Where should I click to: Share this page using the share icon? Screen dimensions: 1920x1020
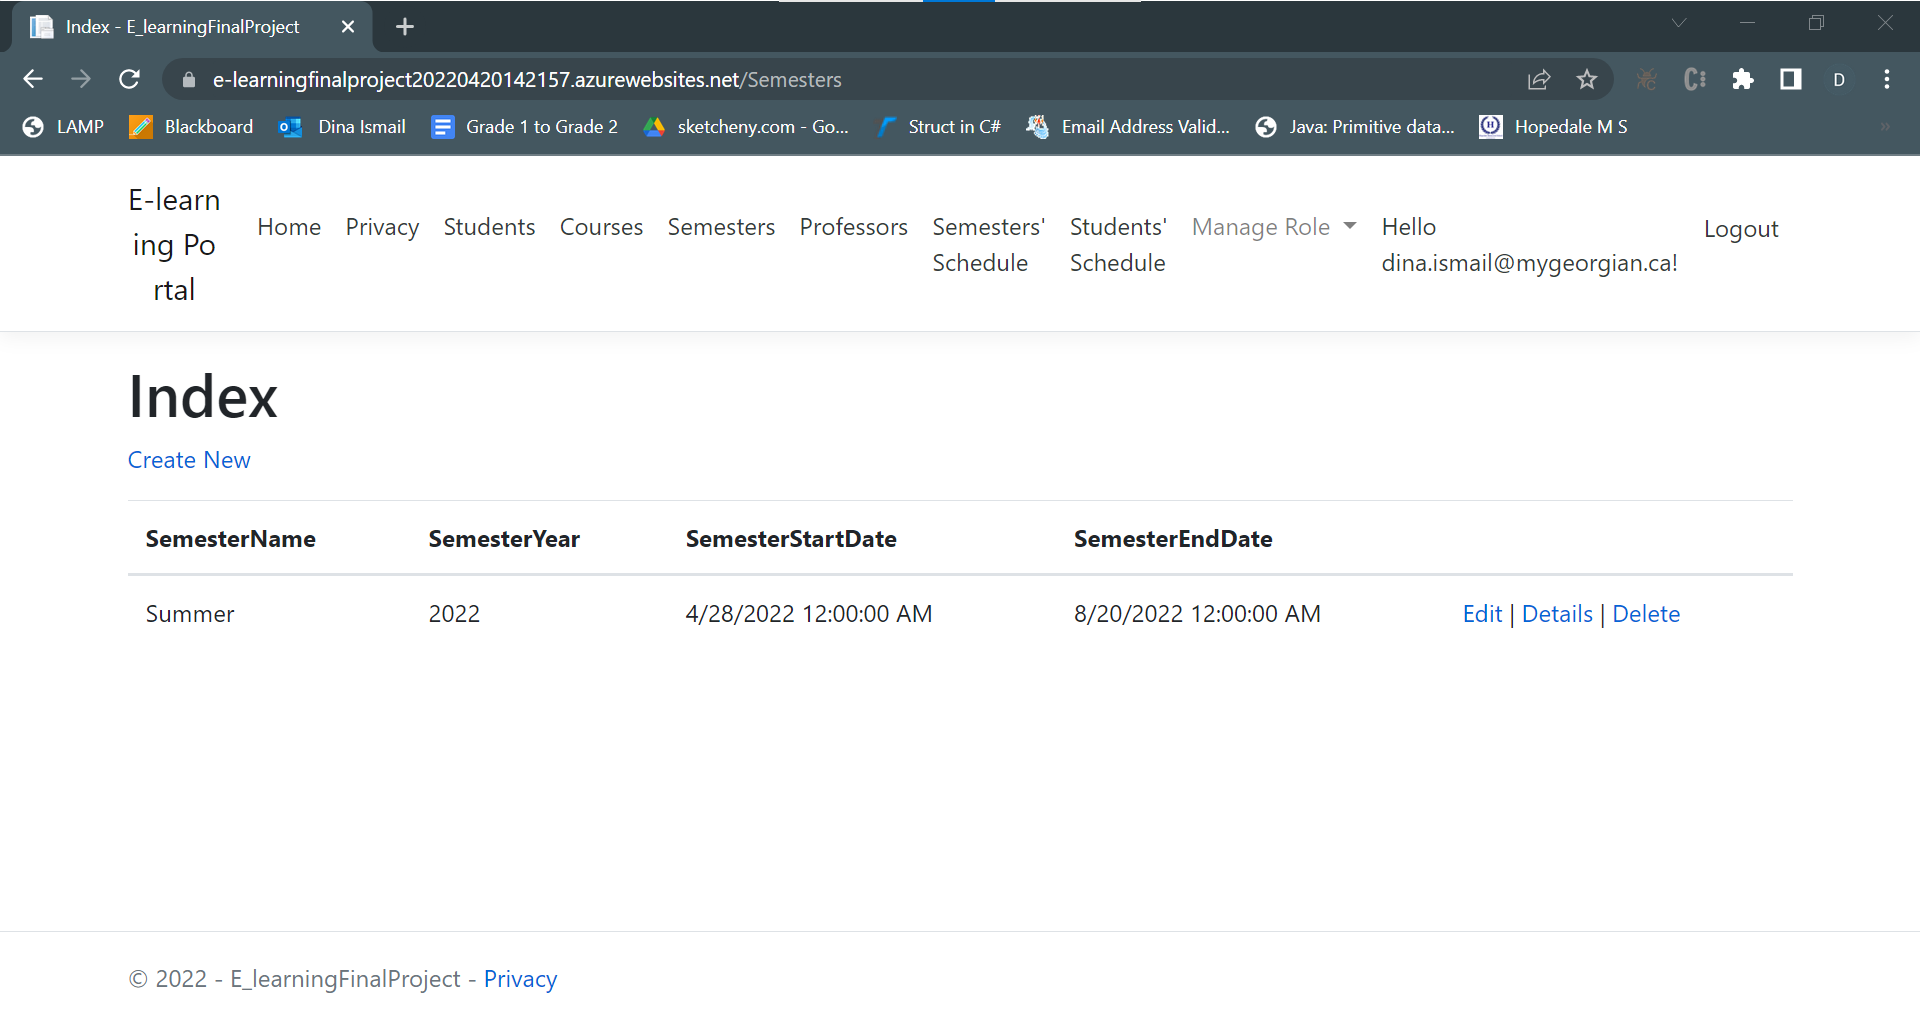click(1539, 79)
